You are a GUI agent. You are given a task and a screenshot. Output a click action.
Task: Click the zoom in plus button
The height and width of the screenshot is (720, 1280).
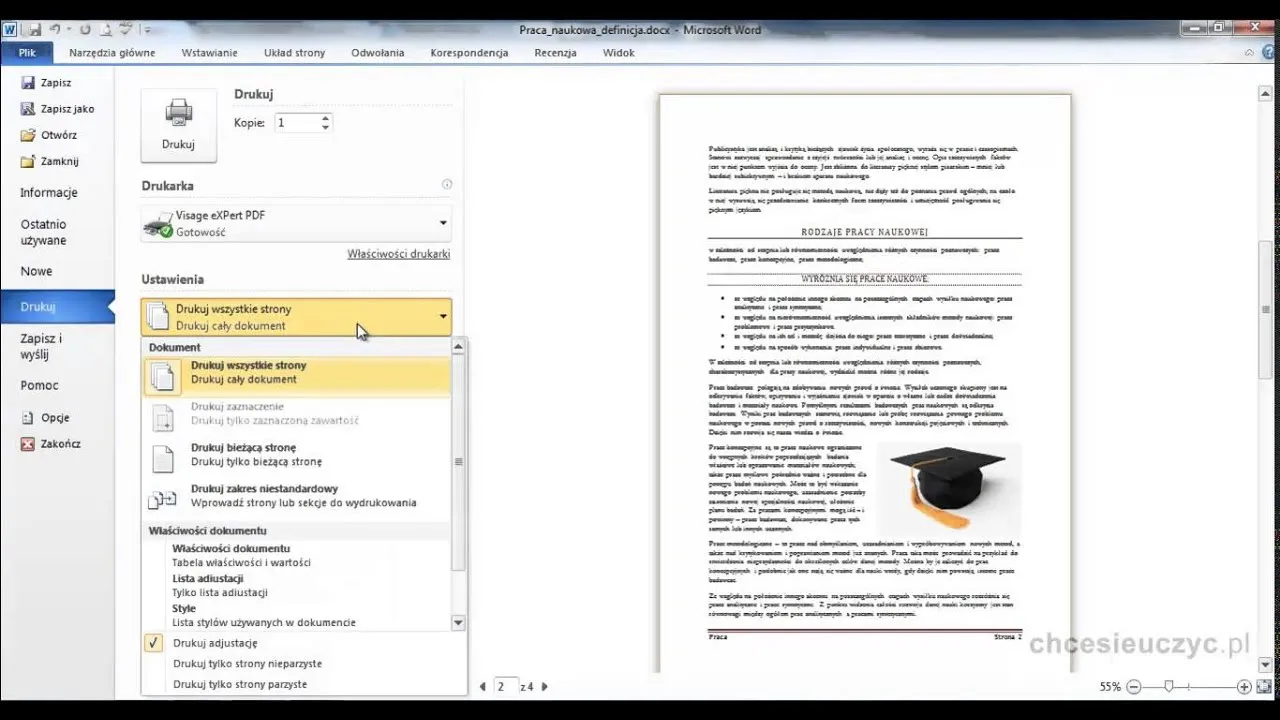coord(1244,687)
